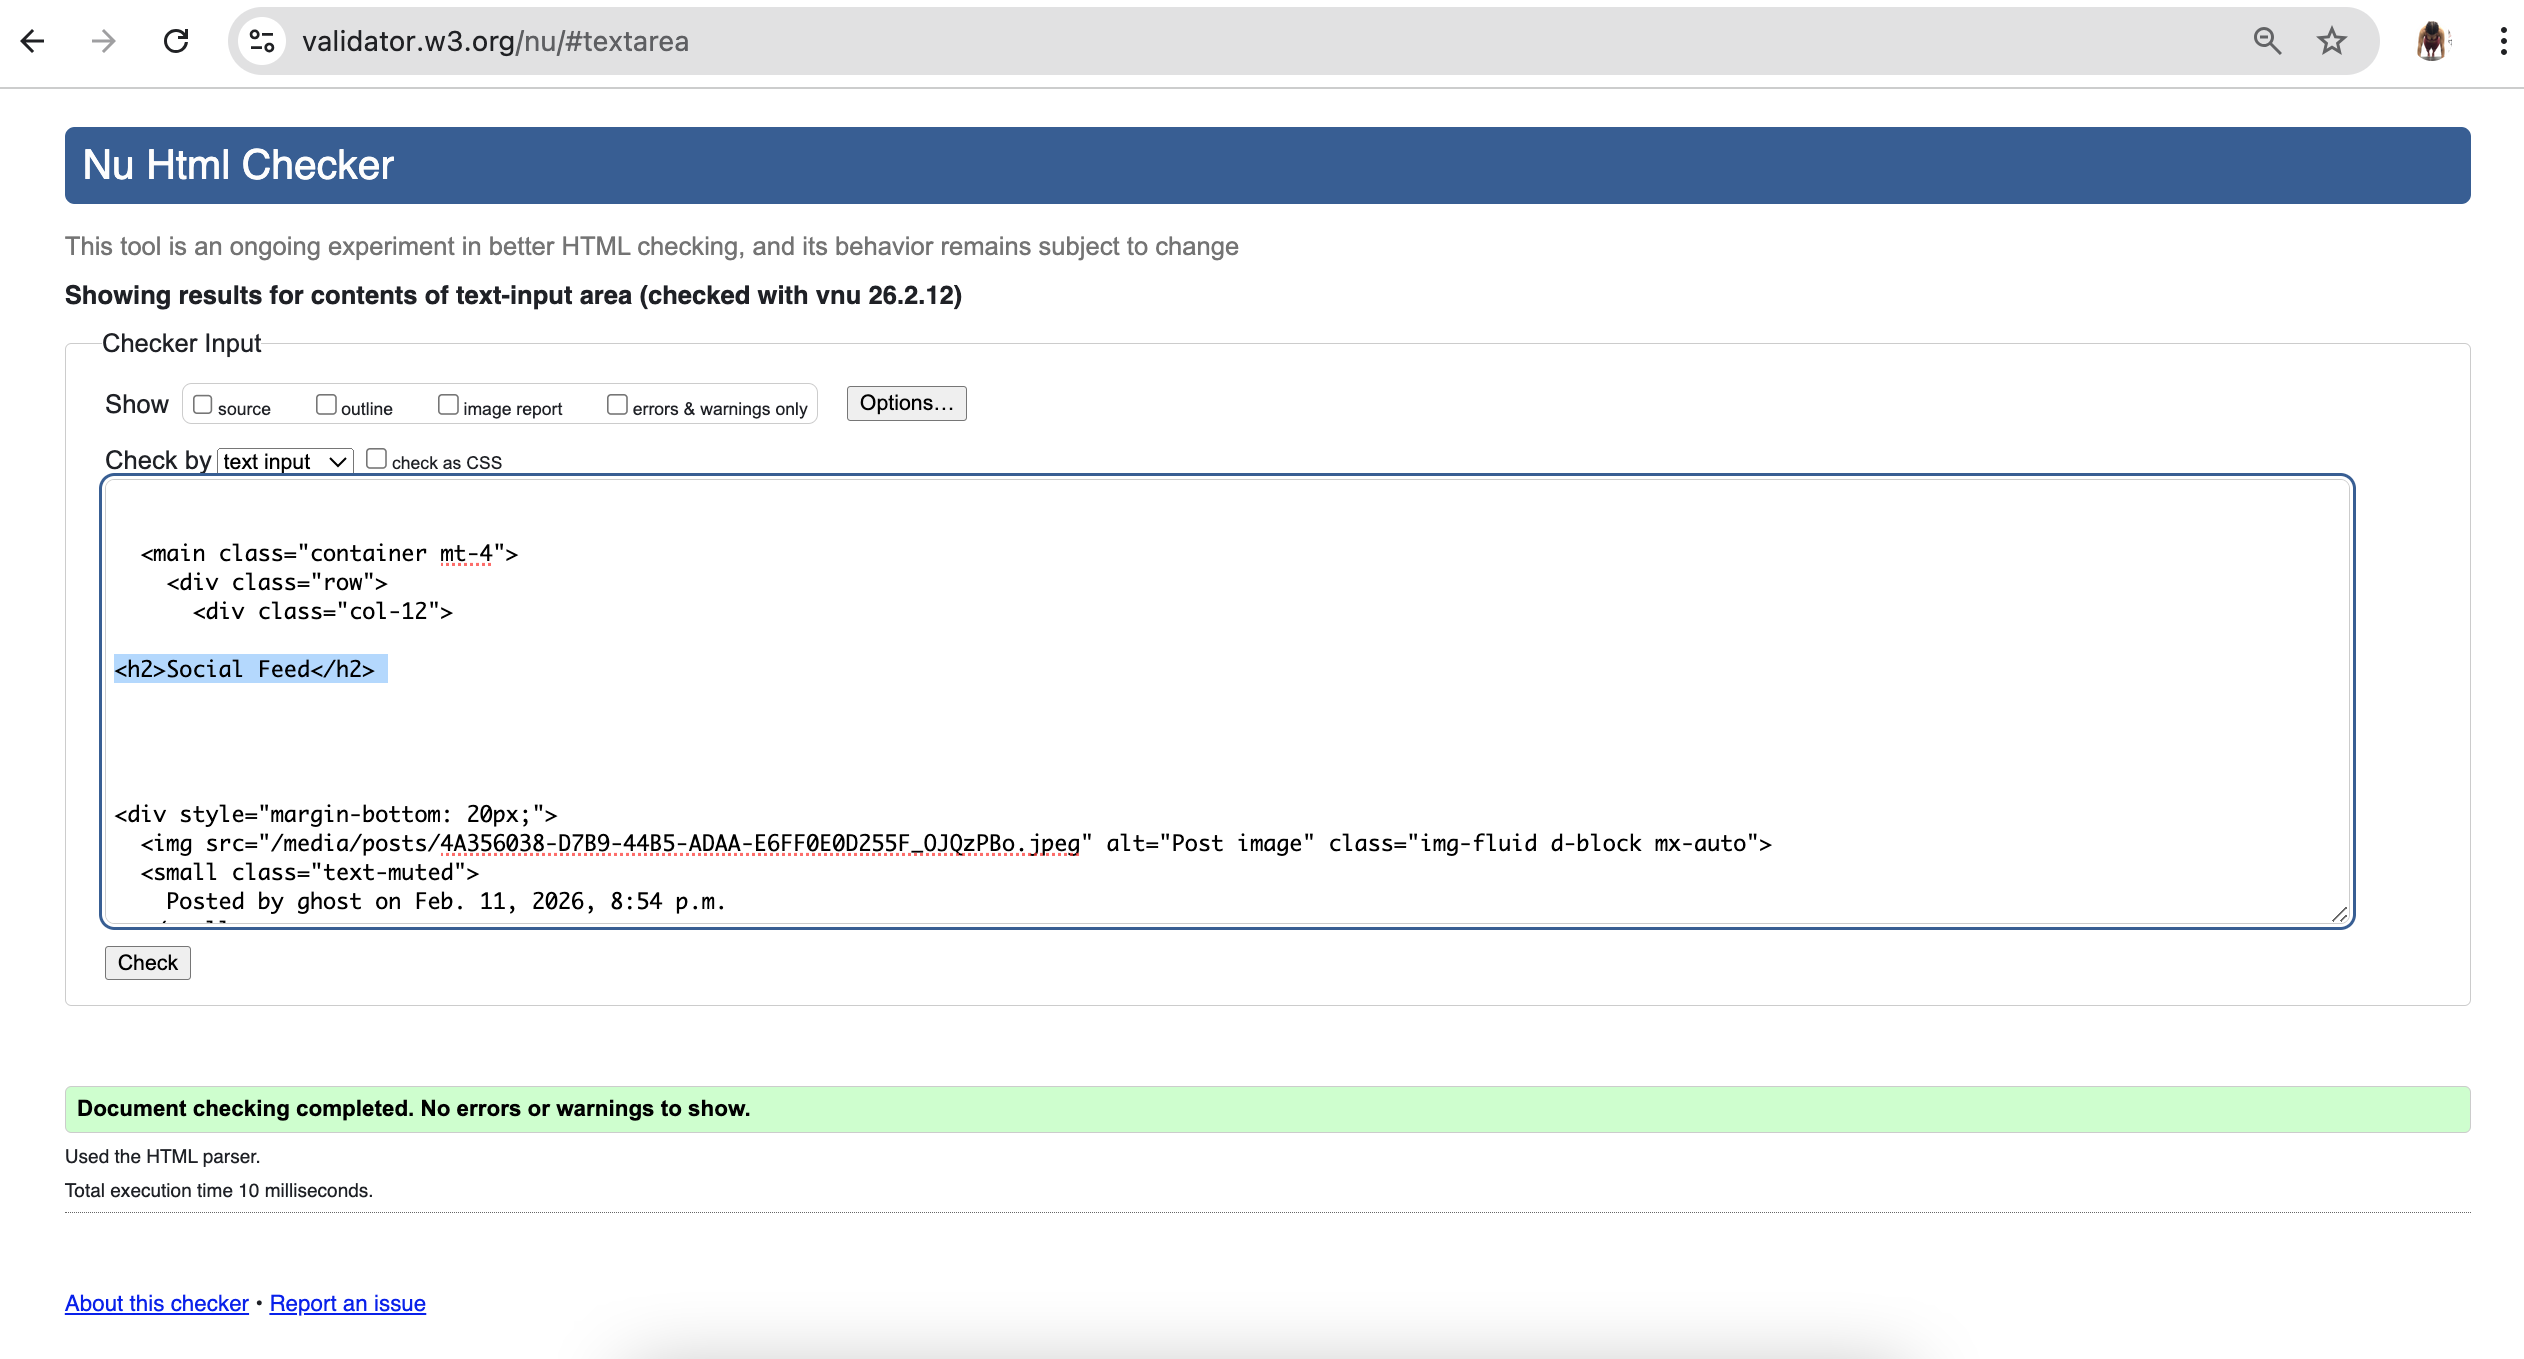
Task: Open the site permissions icon in address bar
Action: pyautogui.click(x=261, y=41)
